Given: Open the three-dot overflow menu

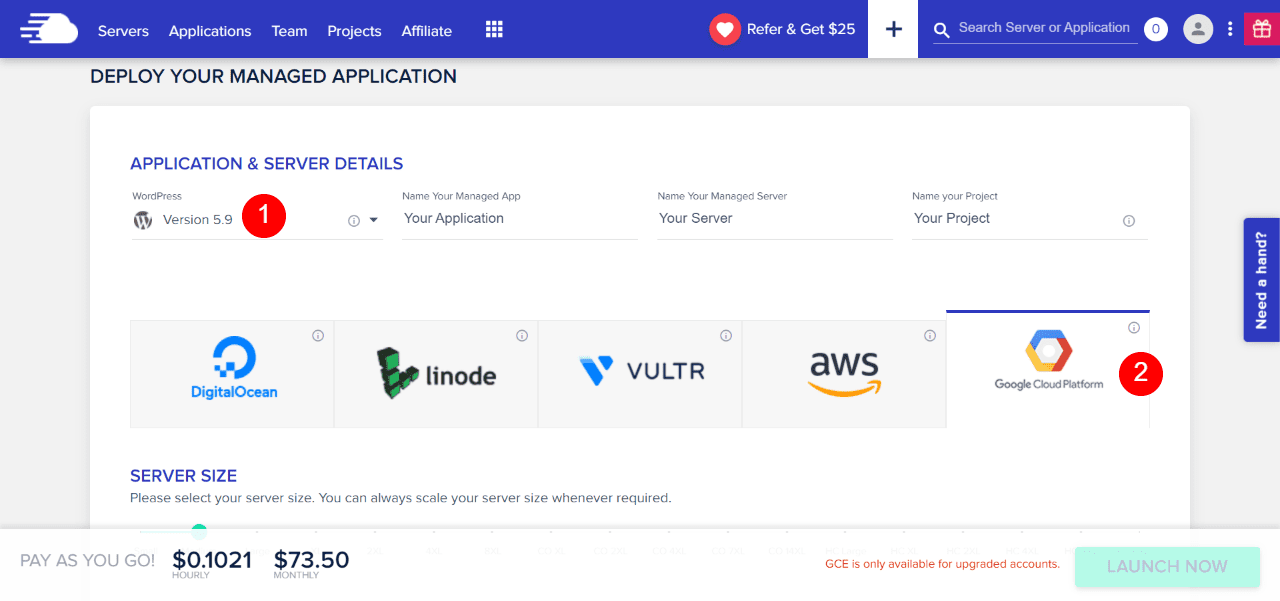Looking at the screenshot, I should pyautogui.click(x=1230, y=29).
